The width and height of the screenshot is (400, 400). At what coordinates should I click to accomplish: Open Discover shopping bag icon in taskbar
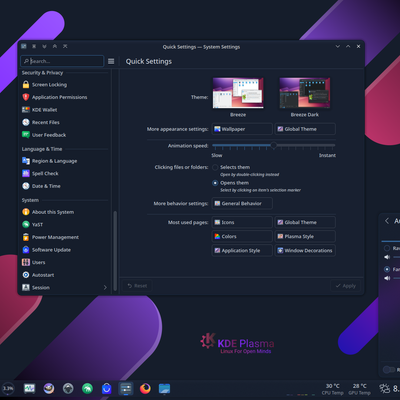(107, 388)
